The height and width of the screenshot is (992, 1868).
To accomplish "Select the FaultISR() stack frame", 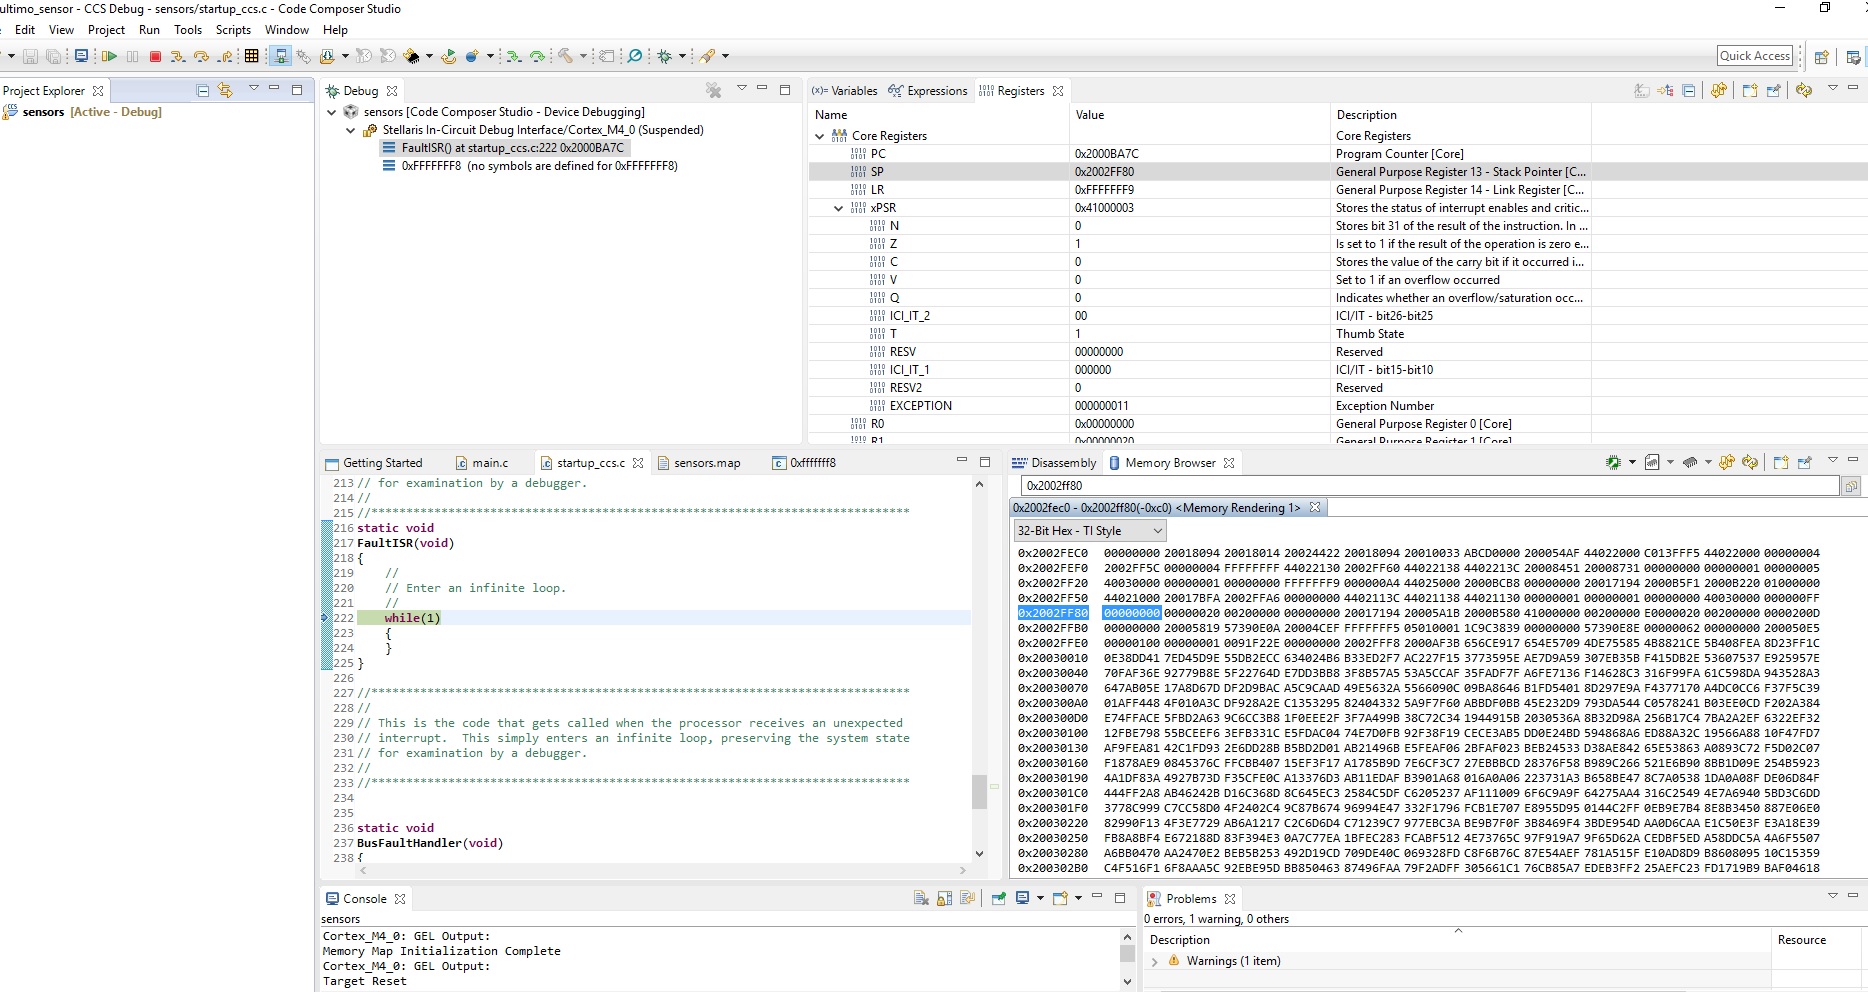I will click(x=503, y=148).
